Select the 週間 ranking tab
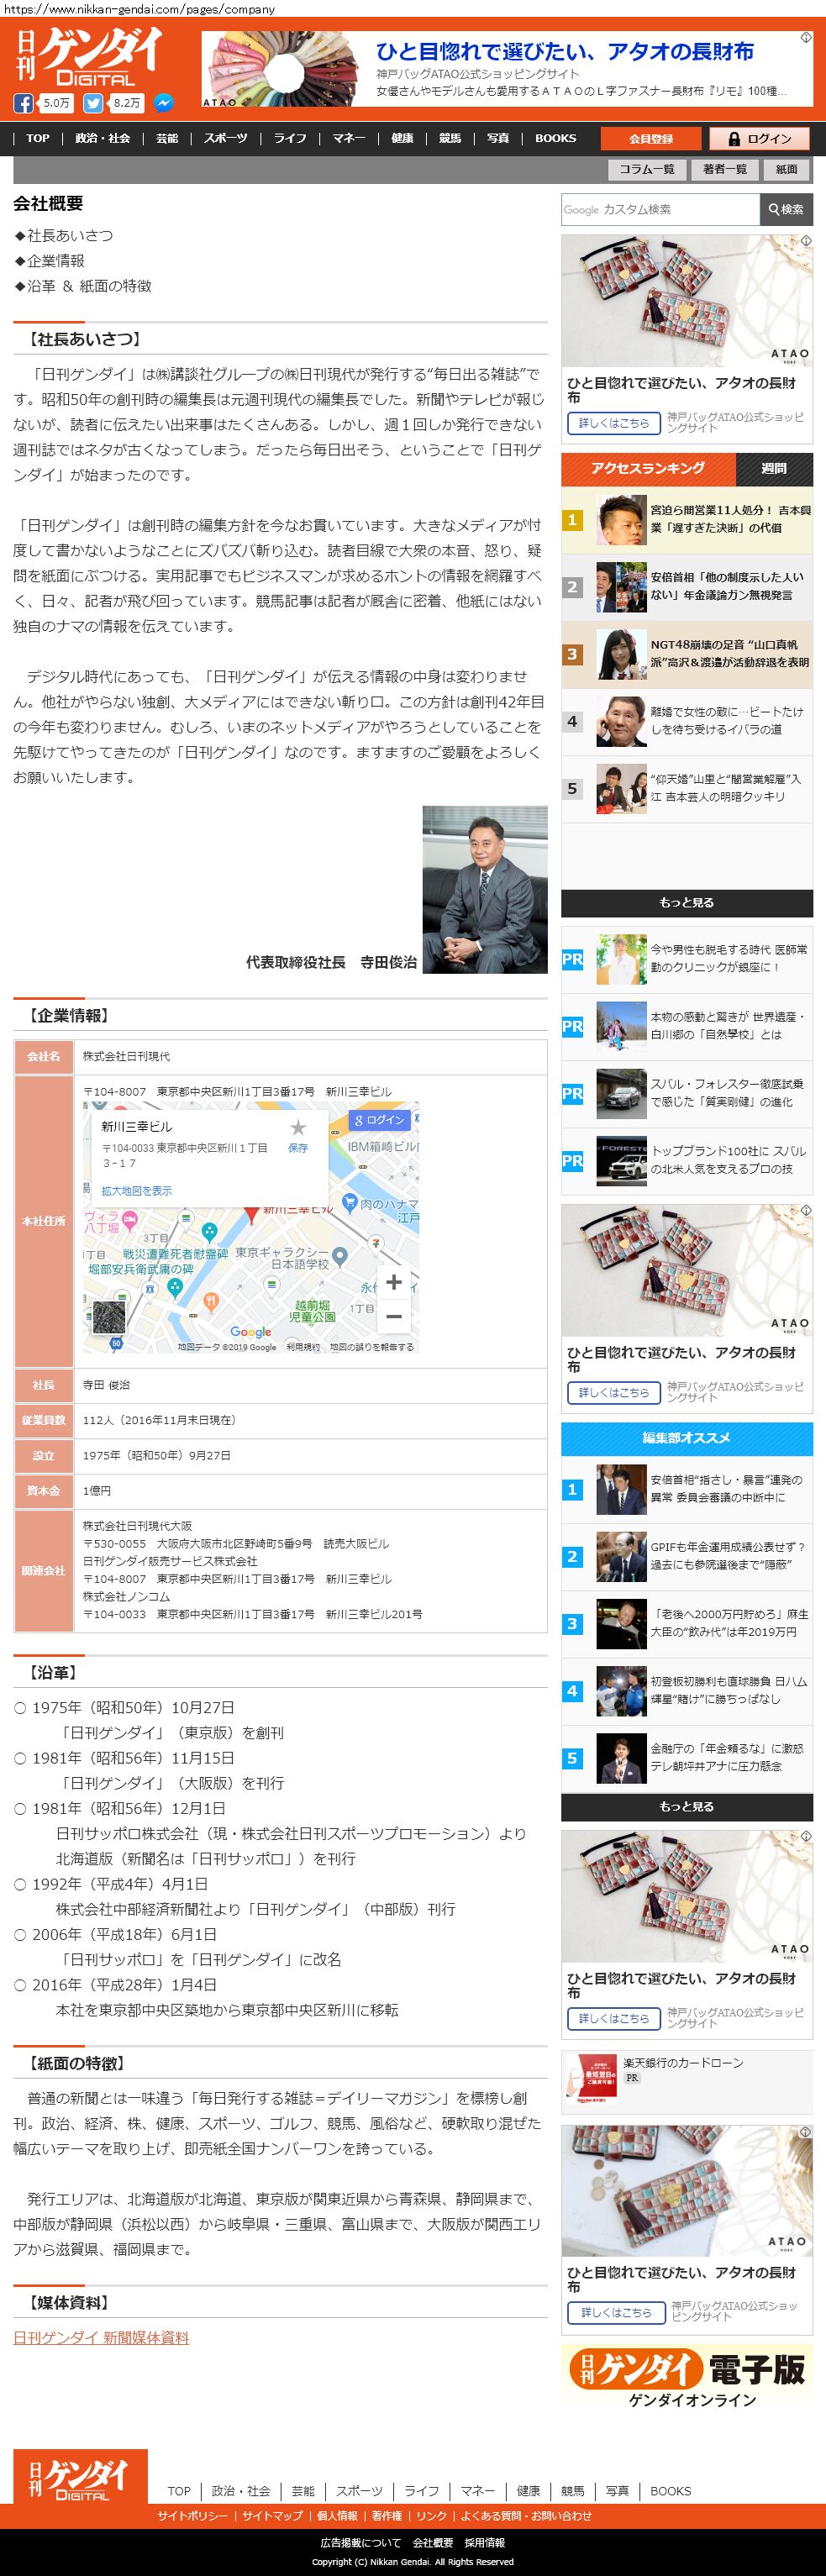Viewport: 826px width, 2576px height. pyautogui.click(x=774, y=468)
